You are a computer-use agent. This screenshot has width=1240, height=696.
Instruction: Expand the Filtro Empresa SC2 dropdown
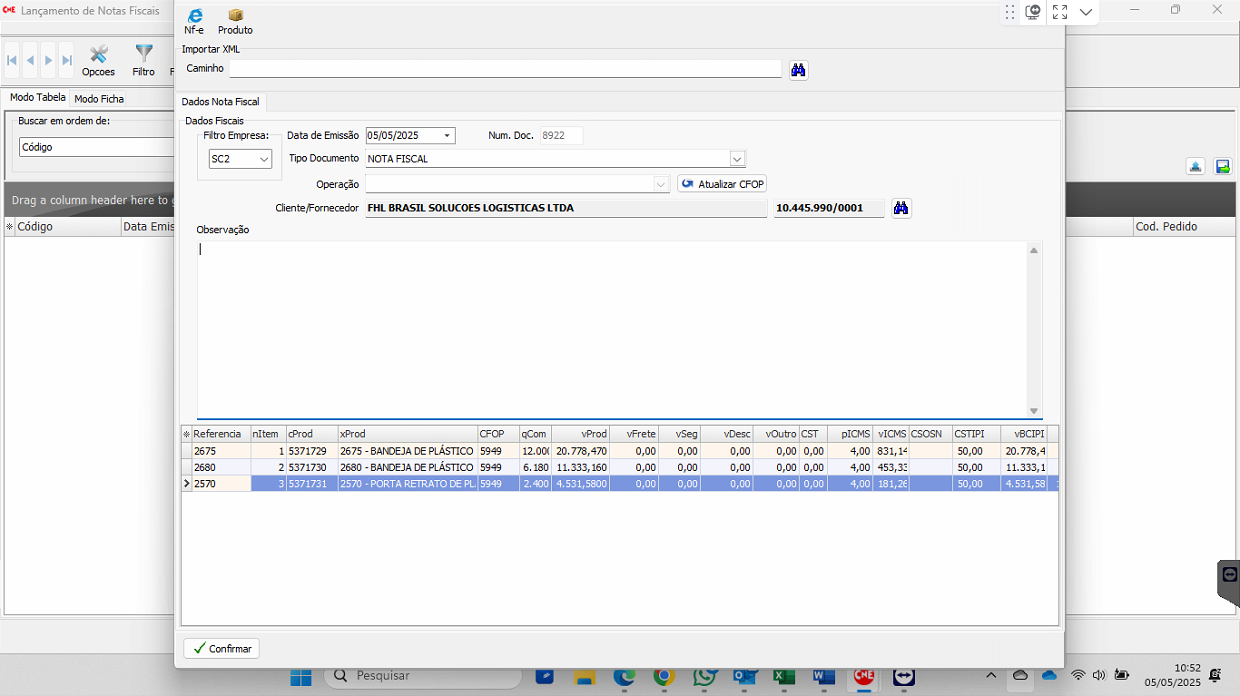tap(264, 159)
